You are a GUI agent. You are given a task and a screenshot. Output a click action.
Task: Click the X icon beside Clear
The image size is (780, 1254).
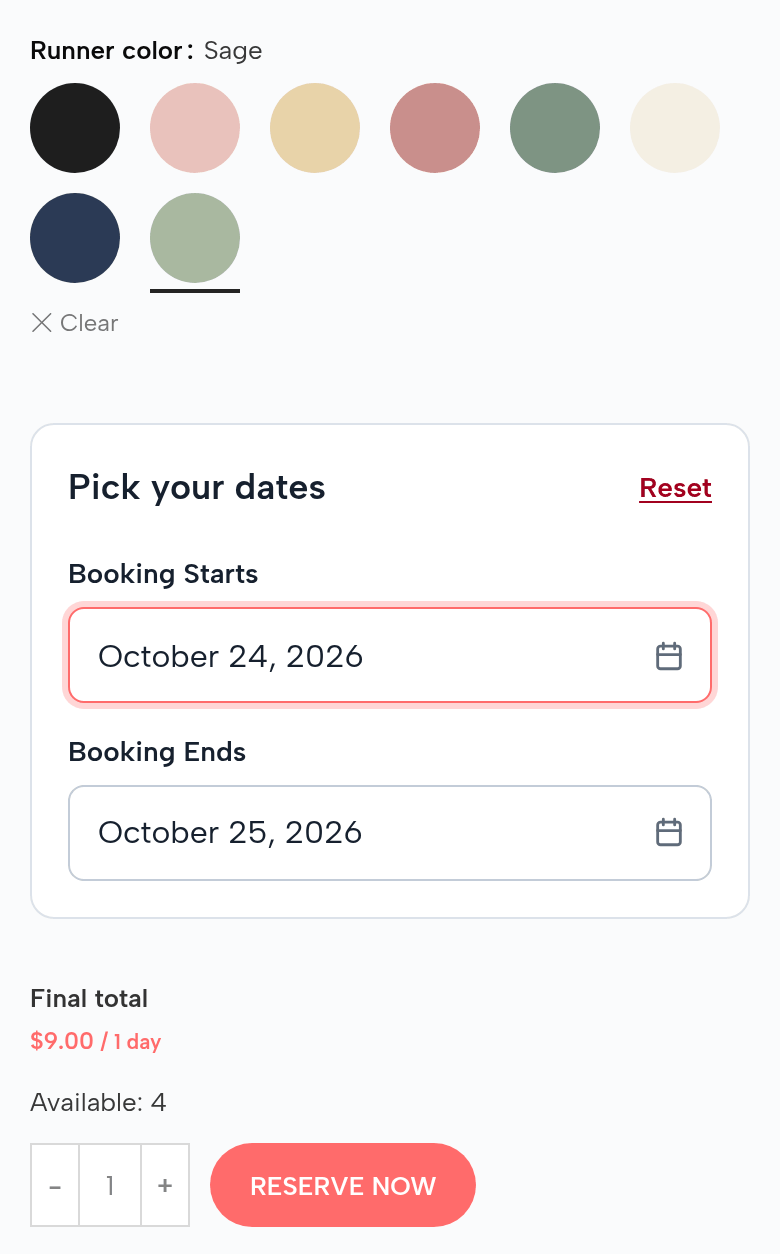41,322
